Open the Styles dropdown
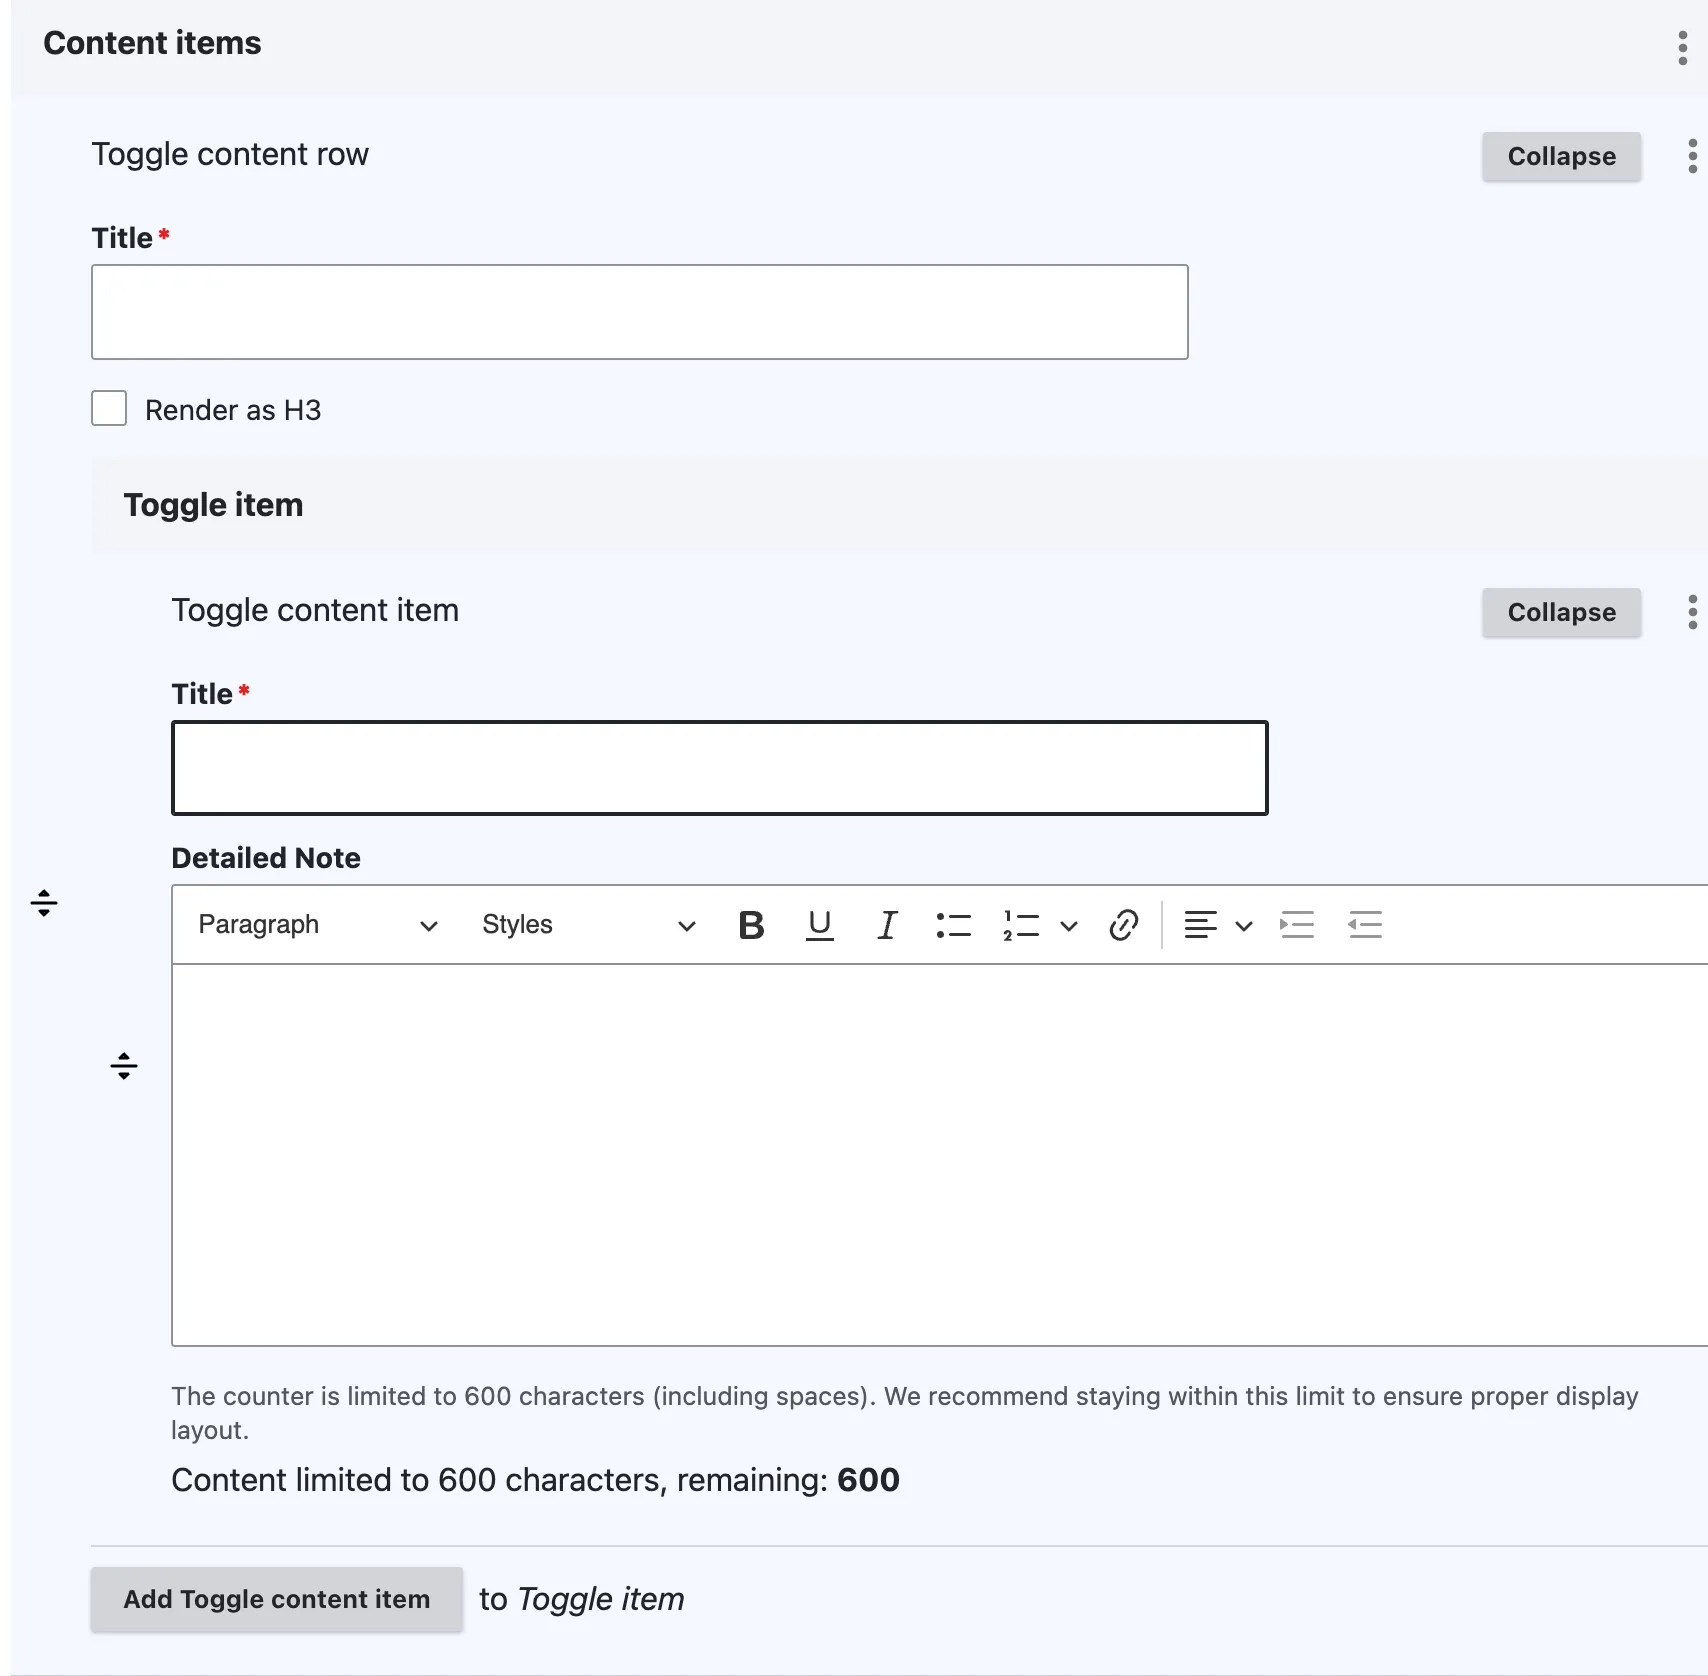1708x1676 pixels. [x=588, y=925]
